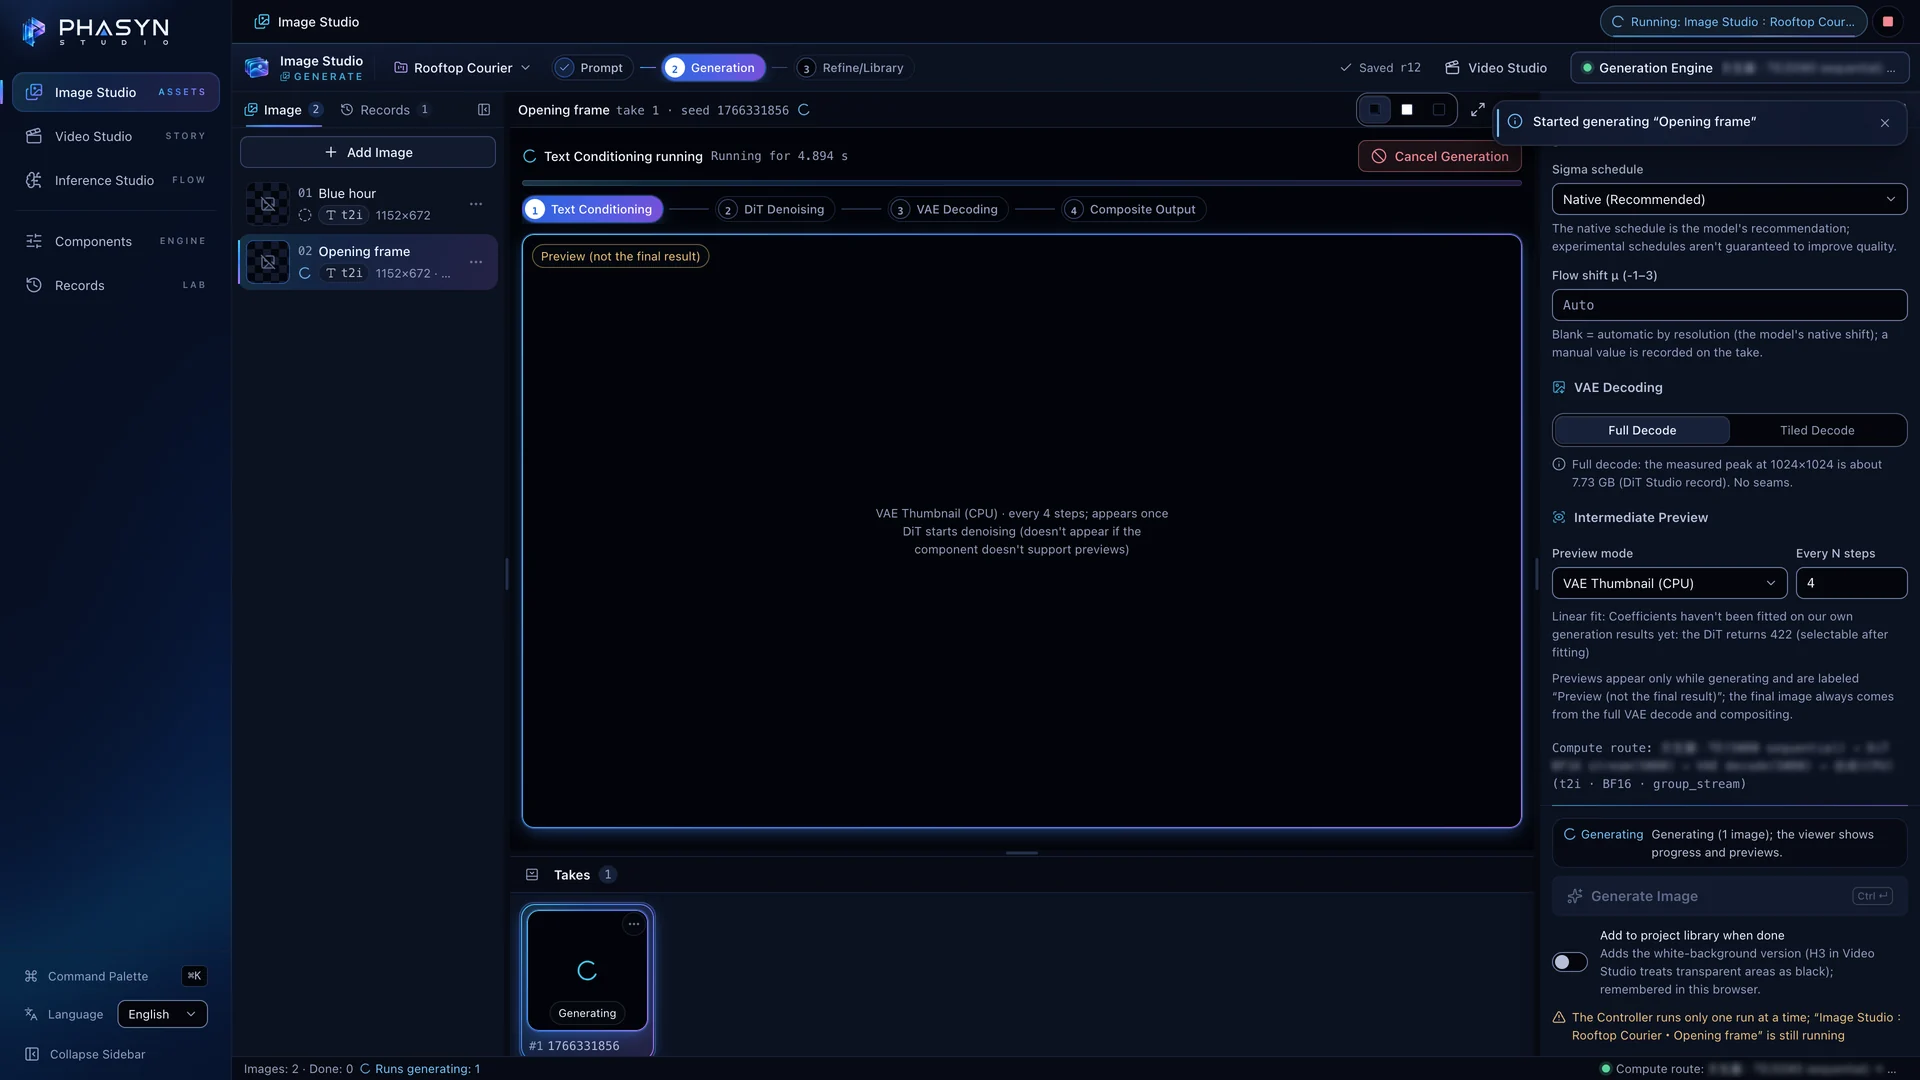Click Add Image button

click(368, 153)
